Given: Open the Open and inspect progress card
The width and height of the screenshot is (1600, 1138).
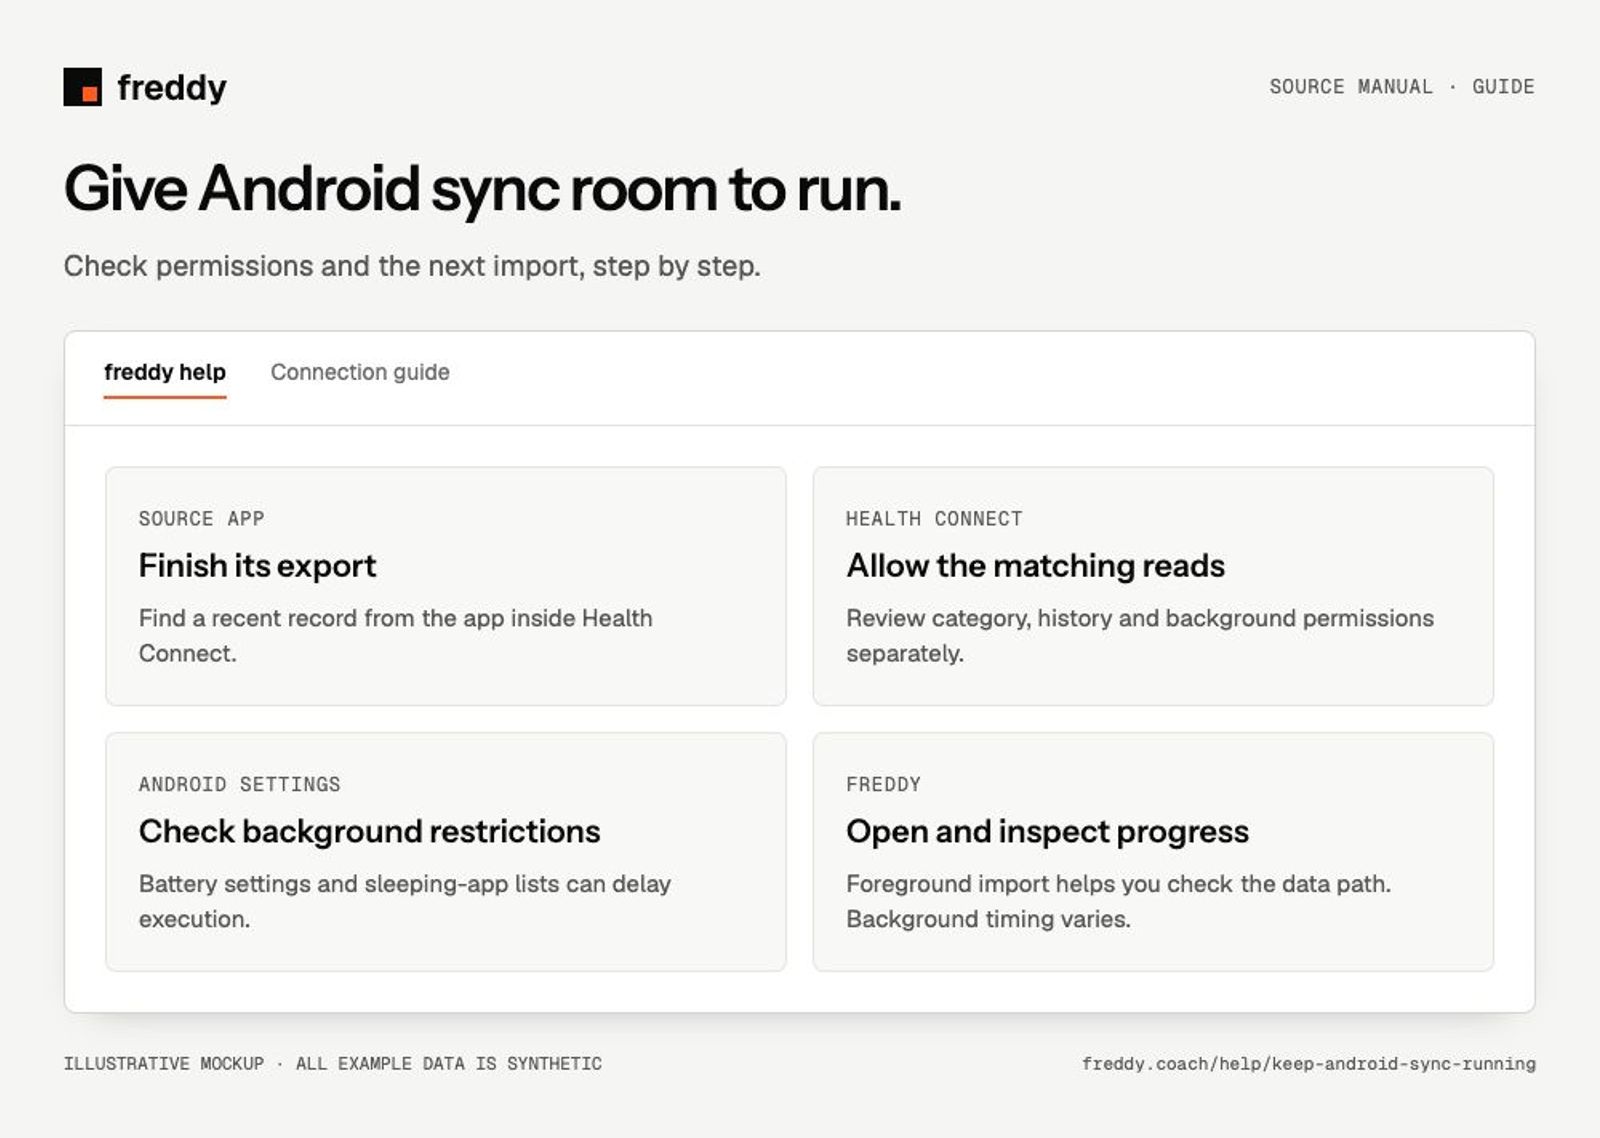Looking at the screenshot, I should point(1153,851).
